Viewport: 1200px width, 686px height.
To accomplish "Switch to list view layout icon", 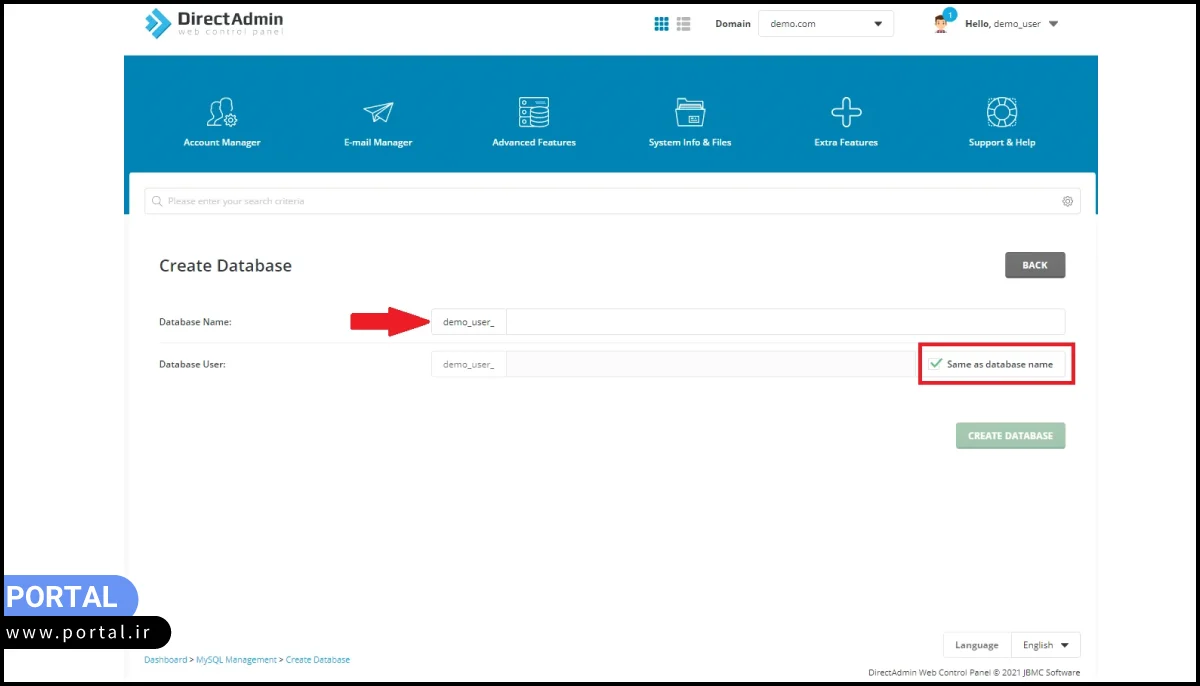I will pyautogui.click(x=684, y=24).
